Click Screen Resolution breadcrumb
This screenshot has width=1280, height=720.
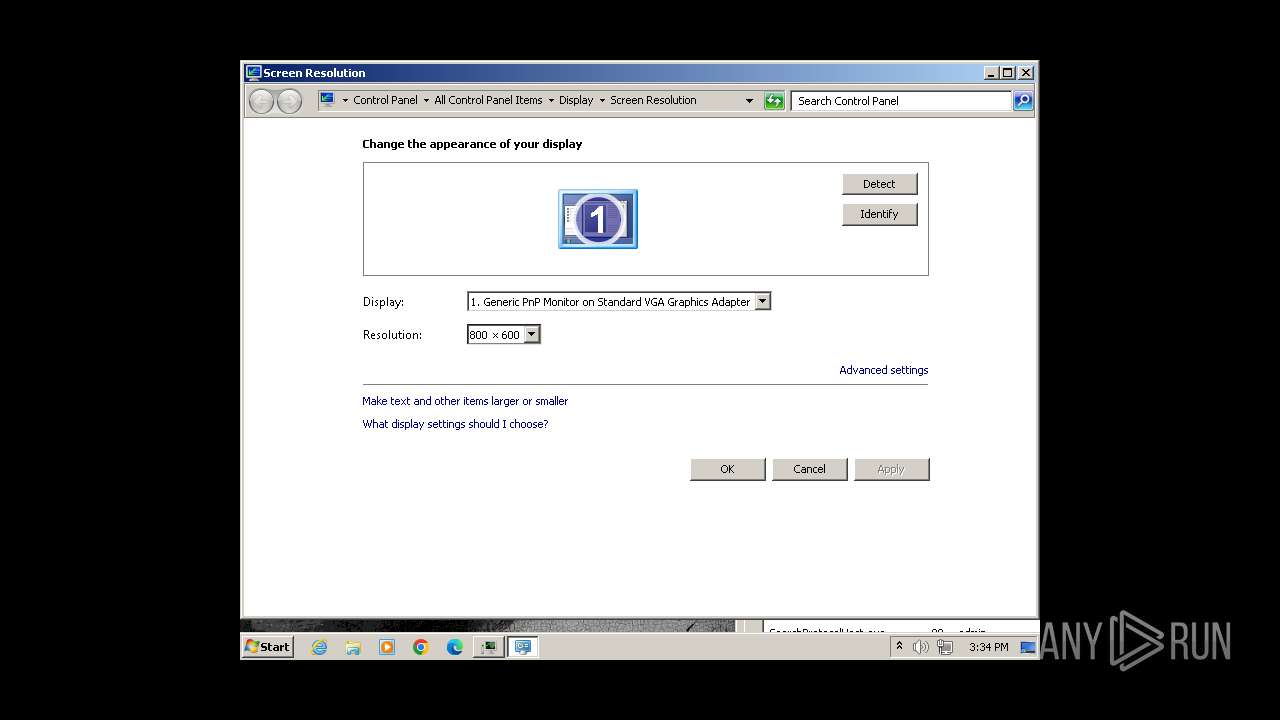(653, 100)
